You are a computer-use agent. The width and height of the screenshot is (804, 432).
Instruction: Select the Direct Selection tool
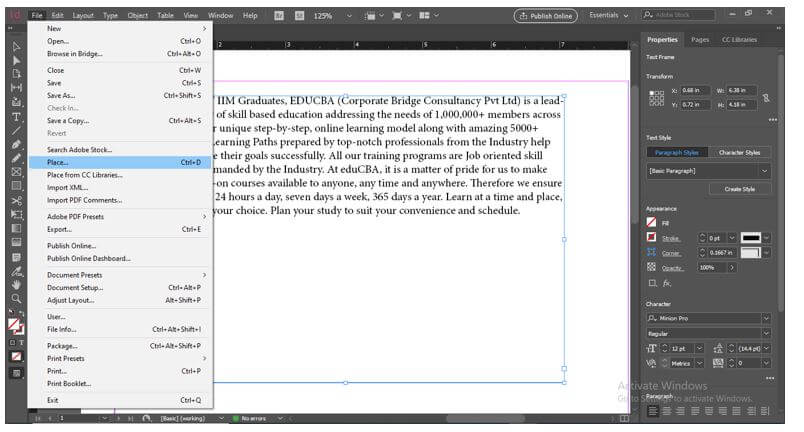[16, 60]
